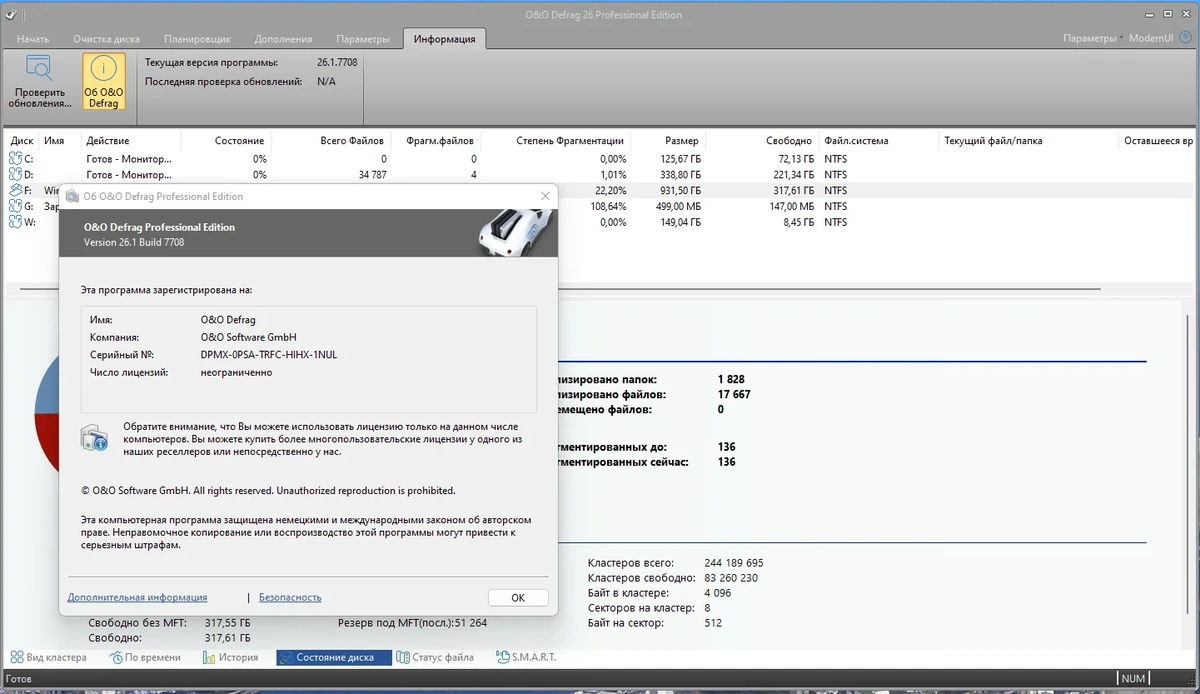The width and height of the screenshot is (1200, 694).
Task: Select the Информация ribbon tab
Action: pyautogui.click(x=445, y=39)
